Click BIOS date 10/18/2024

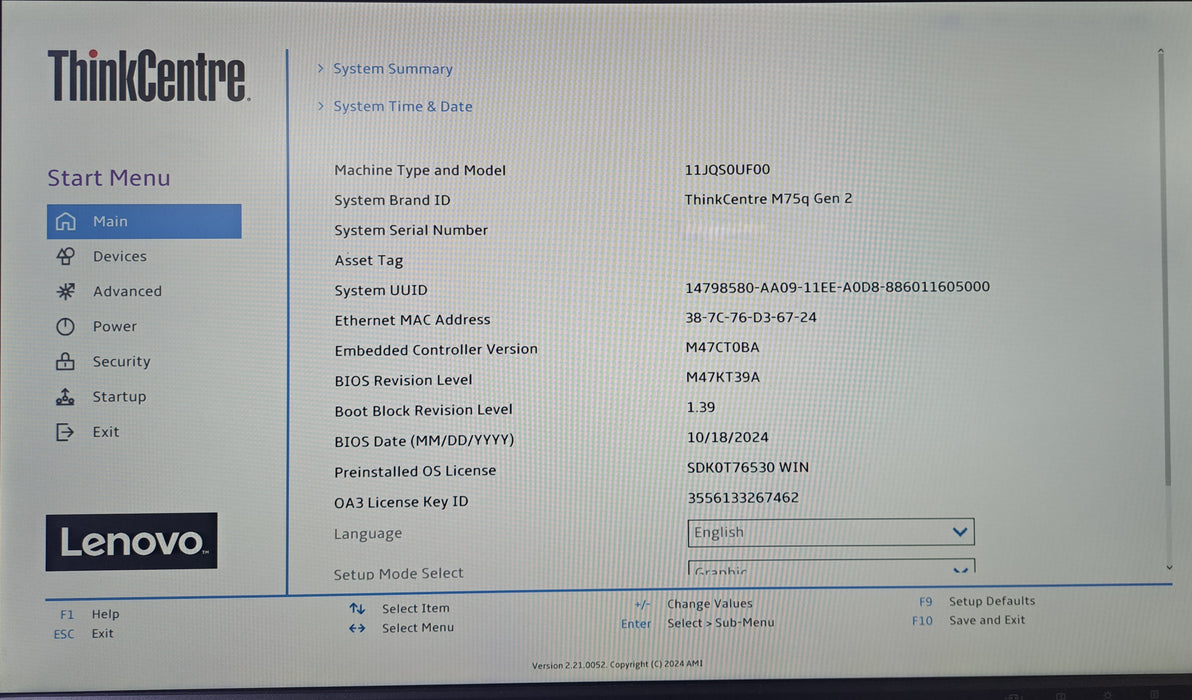click(x=728, y=437)
